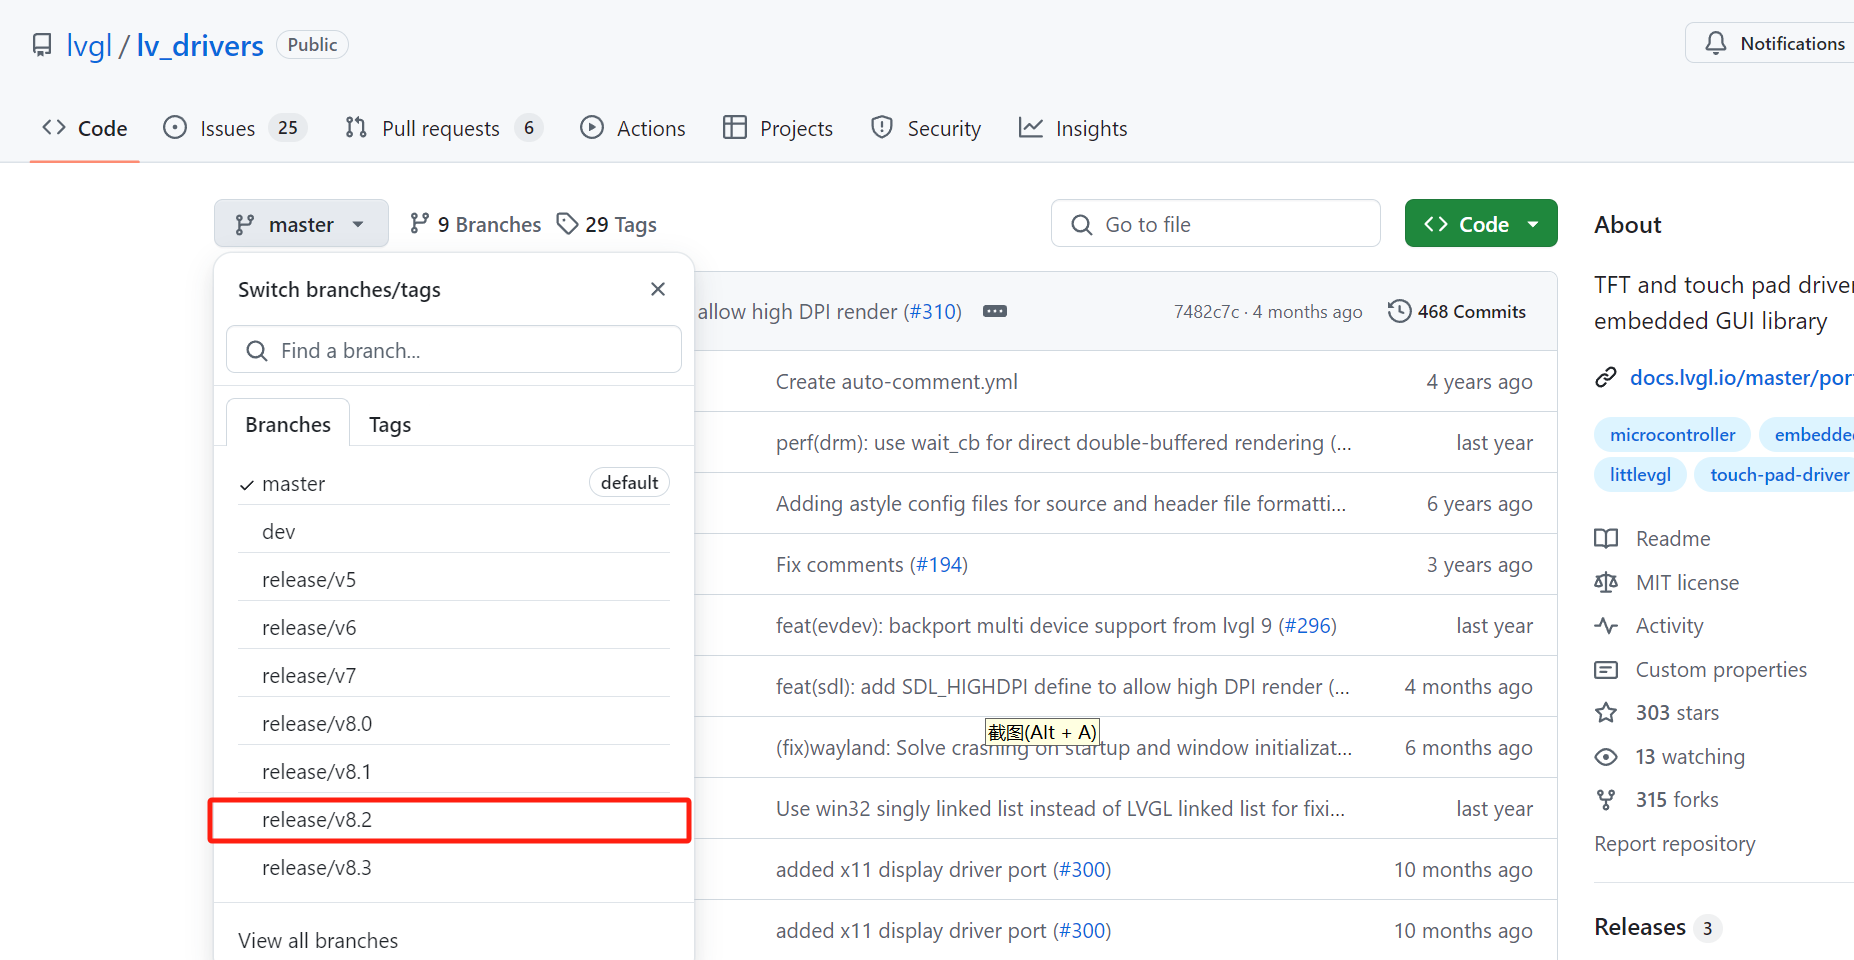Select the release/v7 branch
The width and height of the screenshot is (1854, 960).
(453, 676)
